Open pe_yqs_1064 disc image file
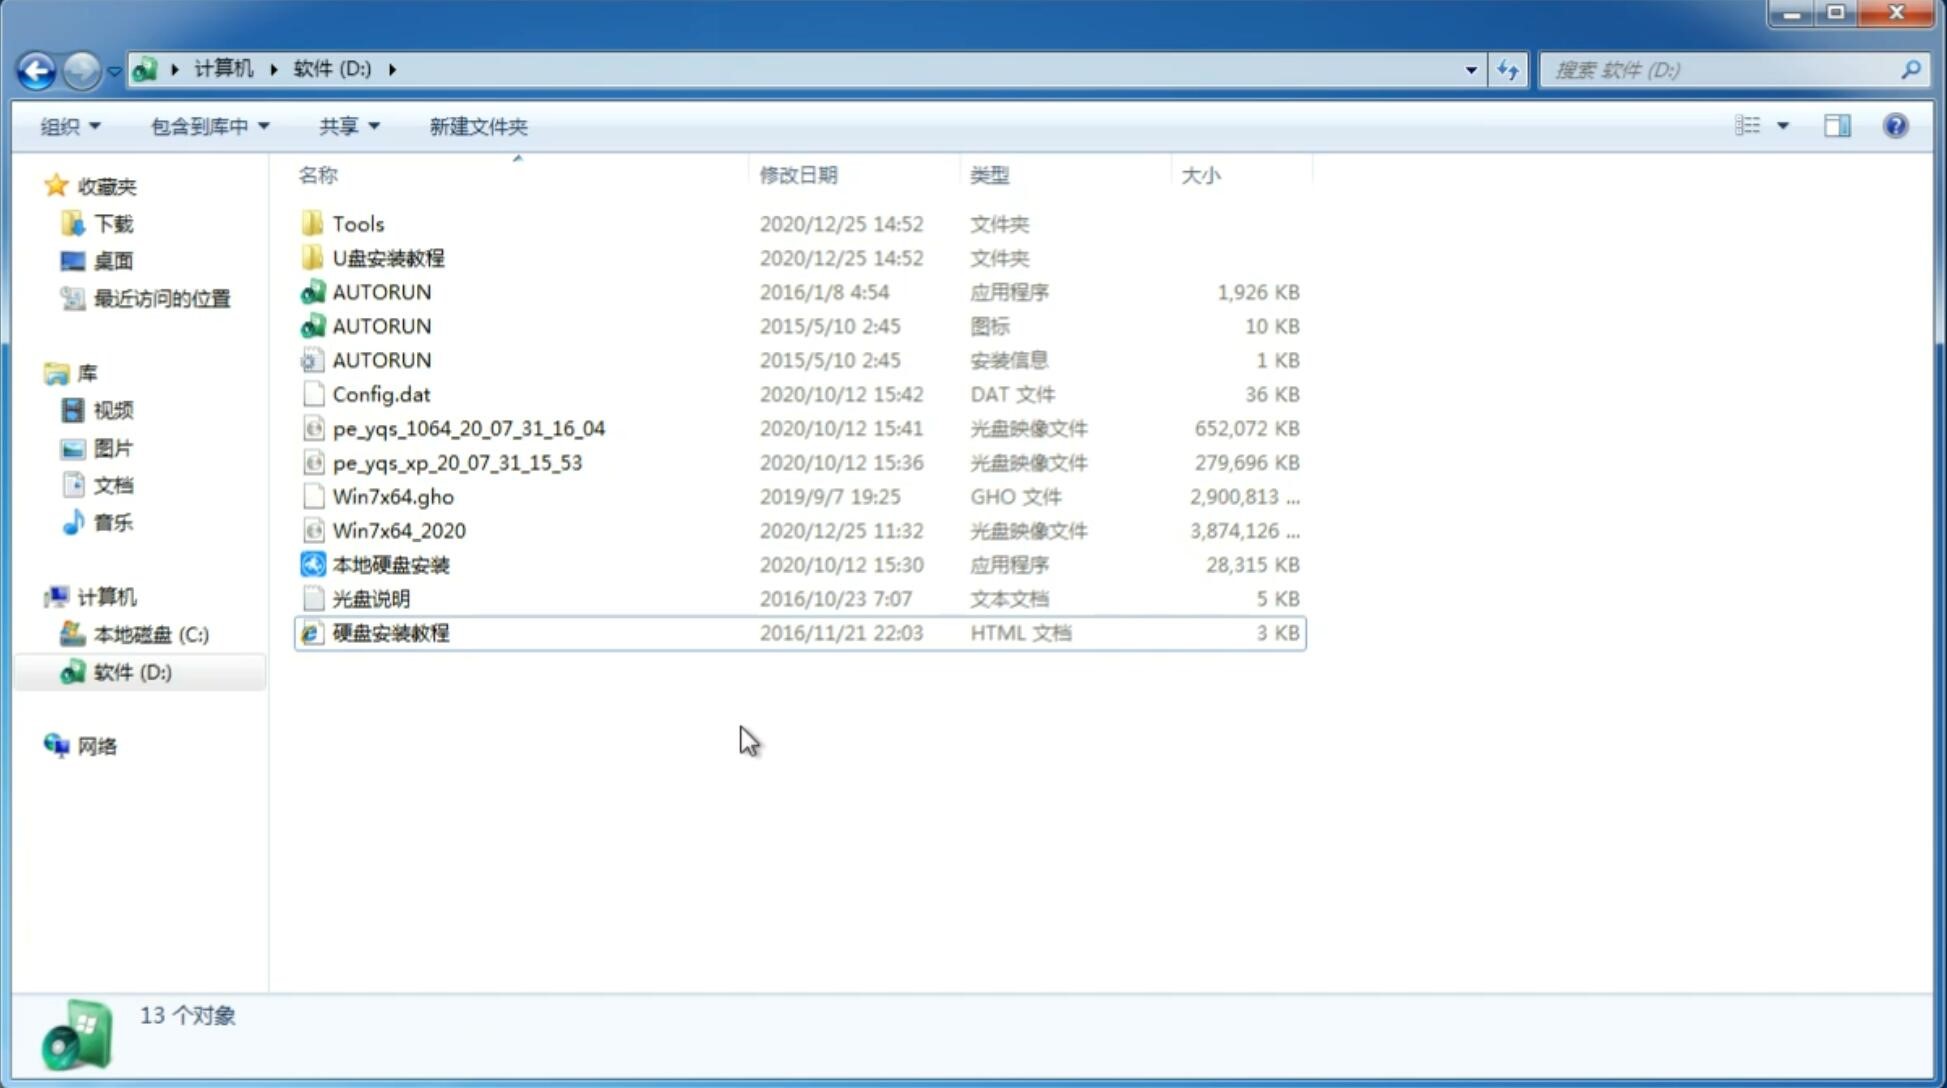The width and height of the screenshot is (1947, 1088). coord(469,428)
